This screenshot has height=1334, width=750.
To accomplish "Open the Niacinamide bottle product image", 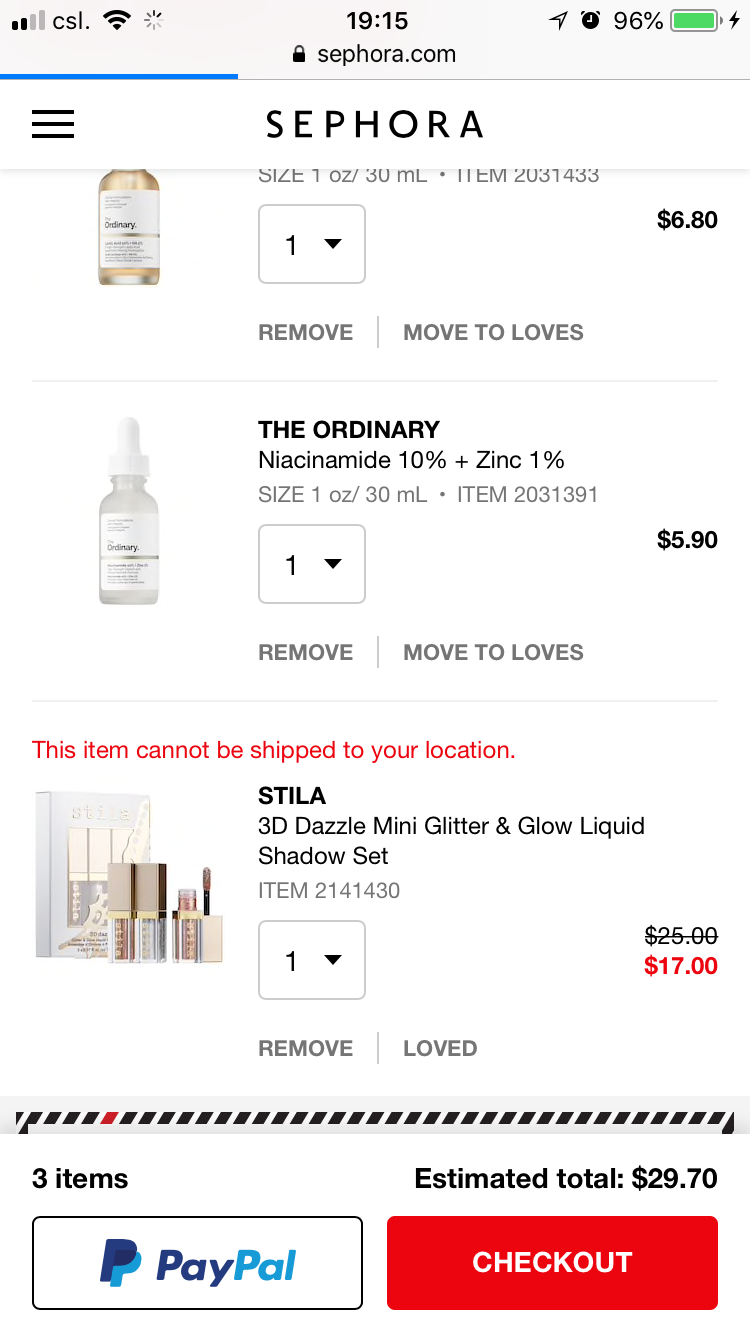I will point(129,511).
